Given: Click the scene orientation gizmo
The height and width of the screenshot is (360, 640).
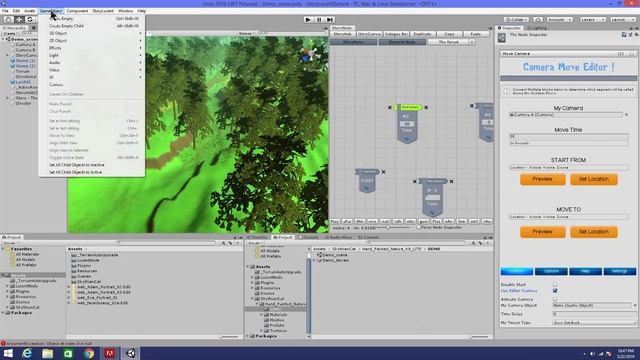Looking at the screenshot, I should click(311, 55).
